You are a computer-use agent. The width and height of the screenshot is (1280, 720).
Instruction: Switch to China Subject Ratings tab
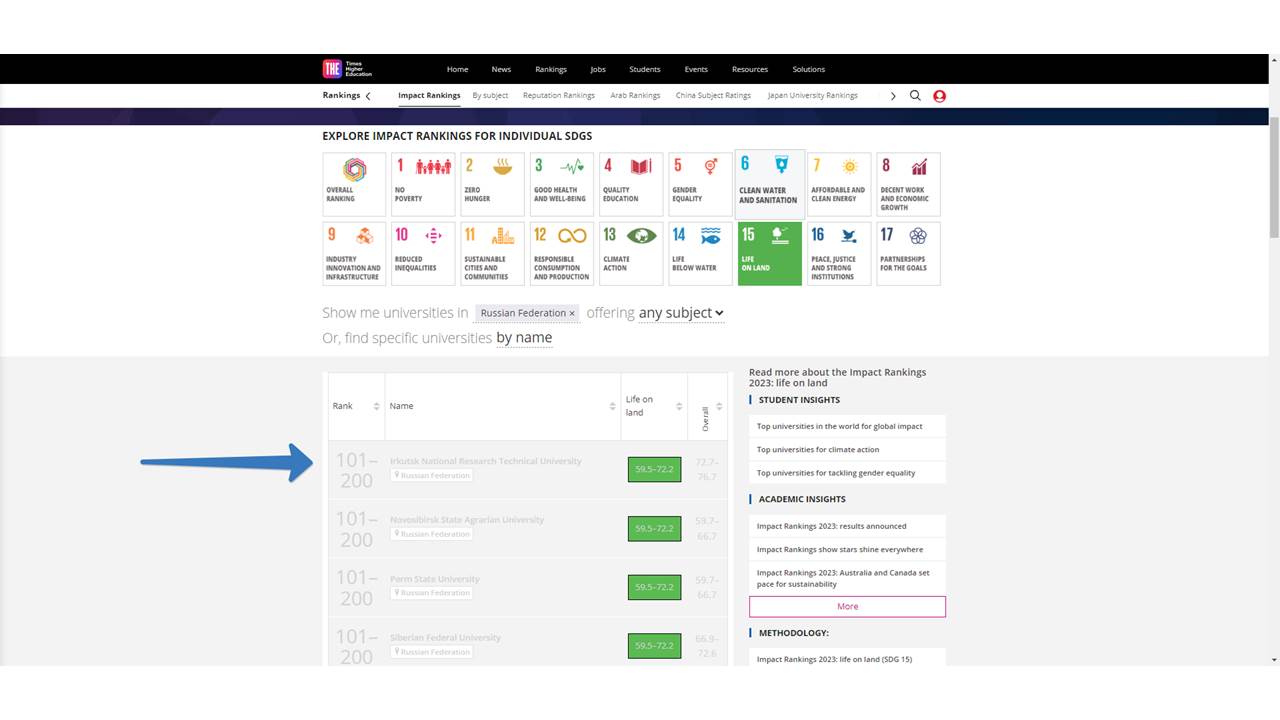713,96
